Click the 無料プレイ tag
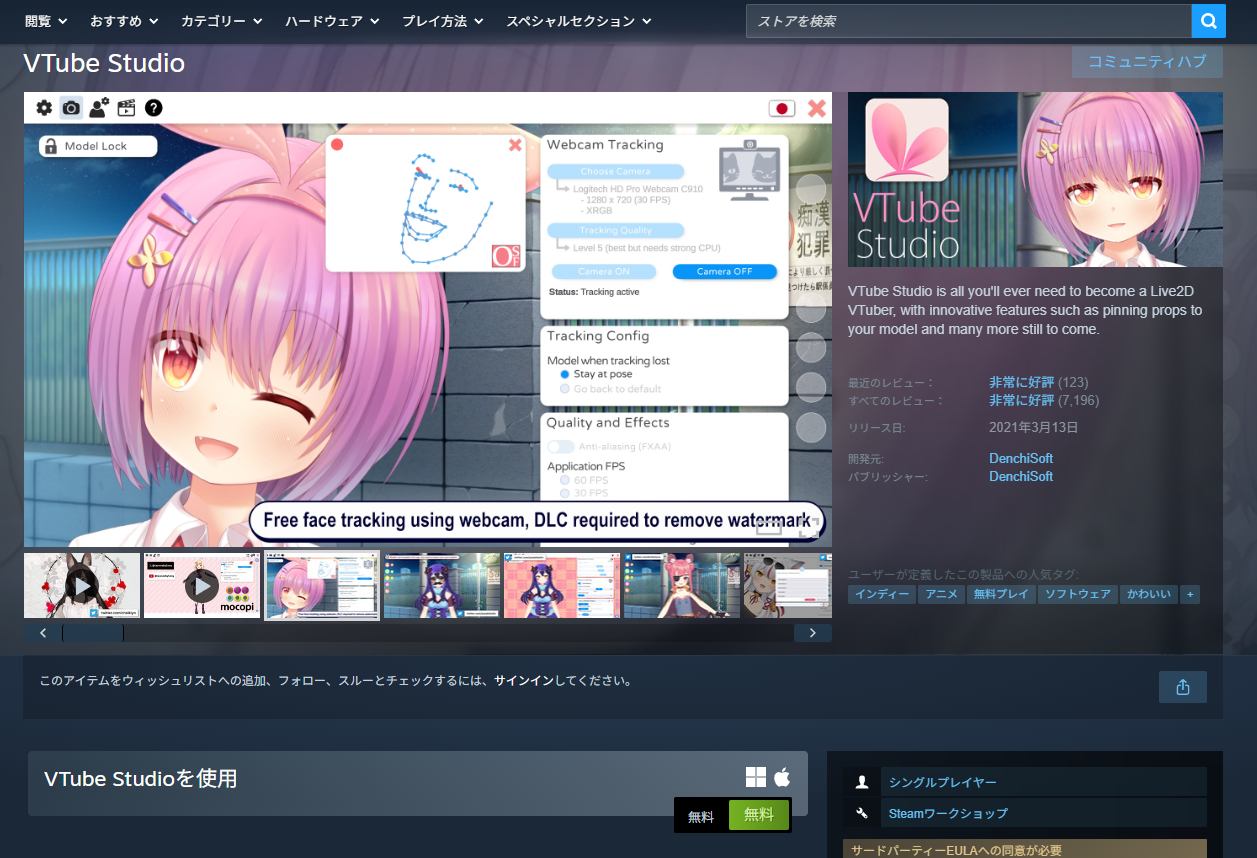This screenshot has width=1257, height=858. (1000, 594)
